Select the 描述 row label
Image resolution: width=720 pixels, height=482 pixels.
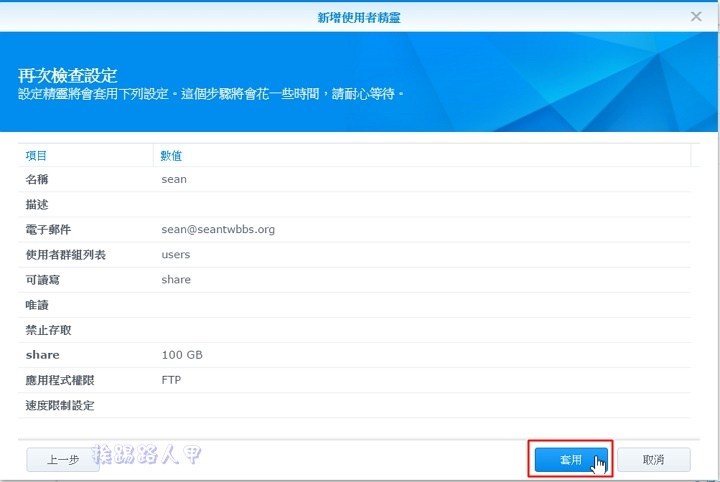37,204
